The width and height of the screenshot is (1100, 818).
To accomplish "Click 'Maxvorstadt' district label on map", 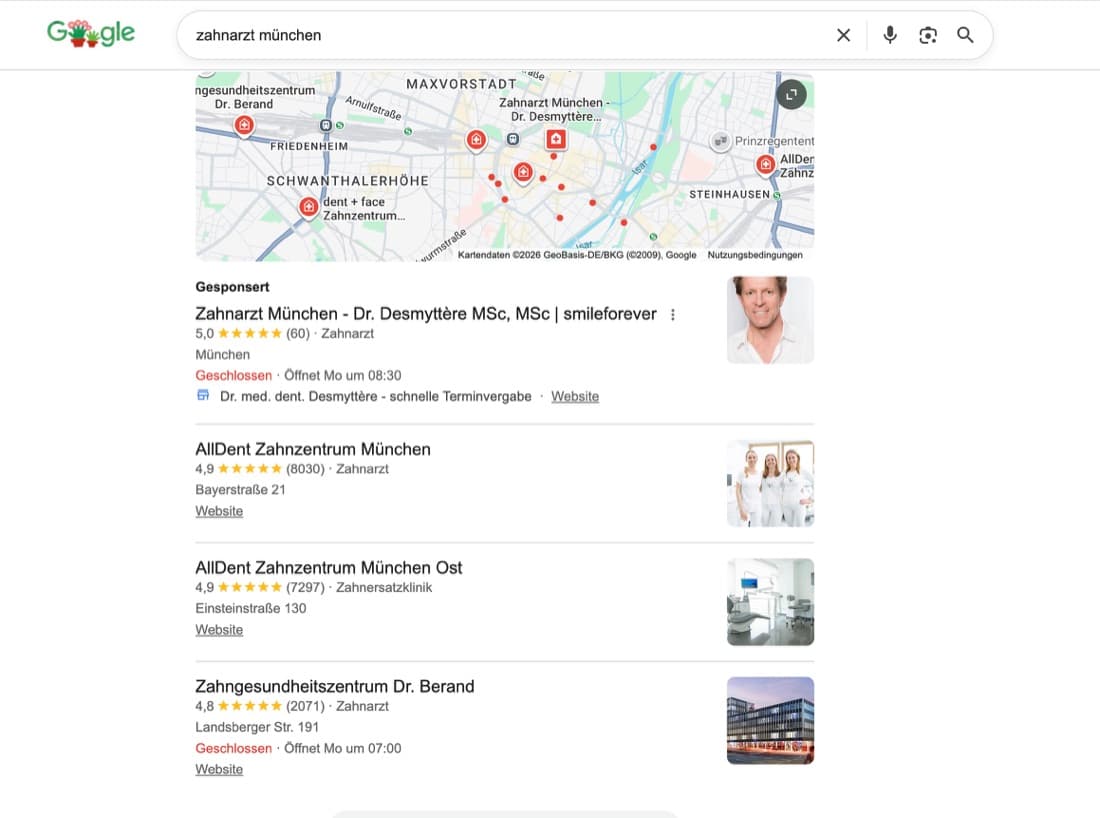I will pos(462,84).
